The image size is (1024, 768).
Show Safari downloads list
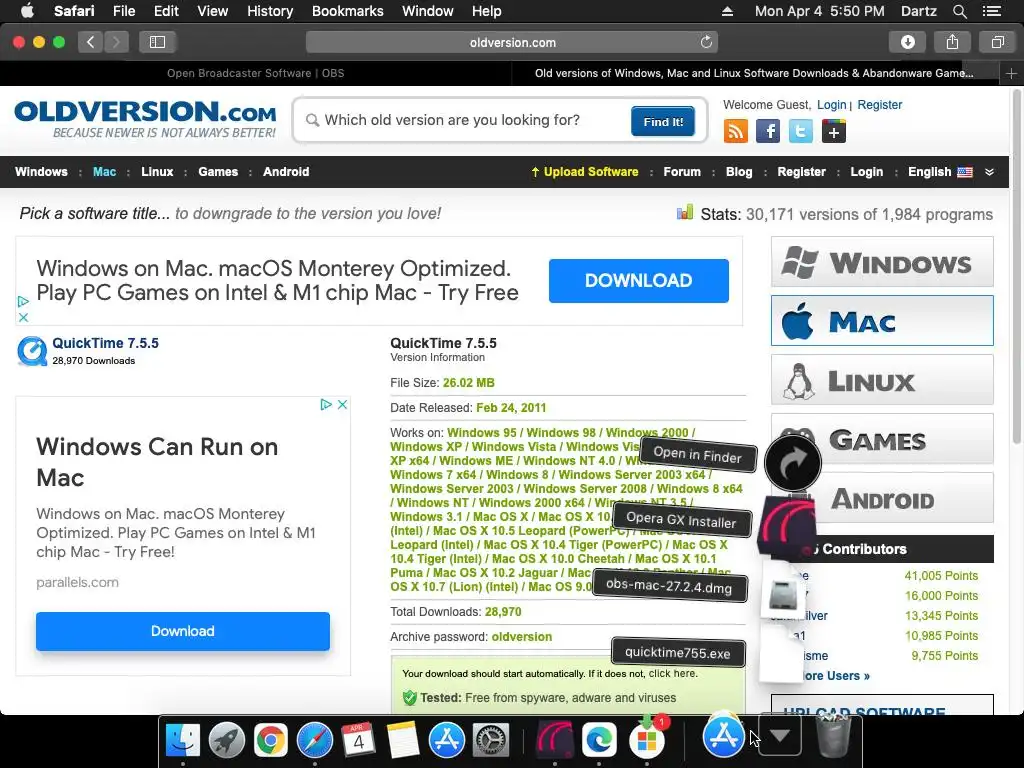tap(907, 42)
